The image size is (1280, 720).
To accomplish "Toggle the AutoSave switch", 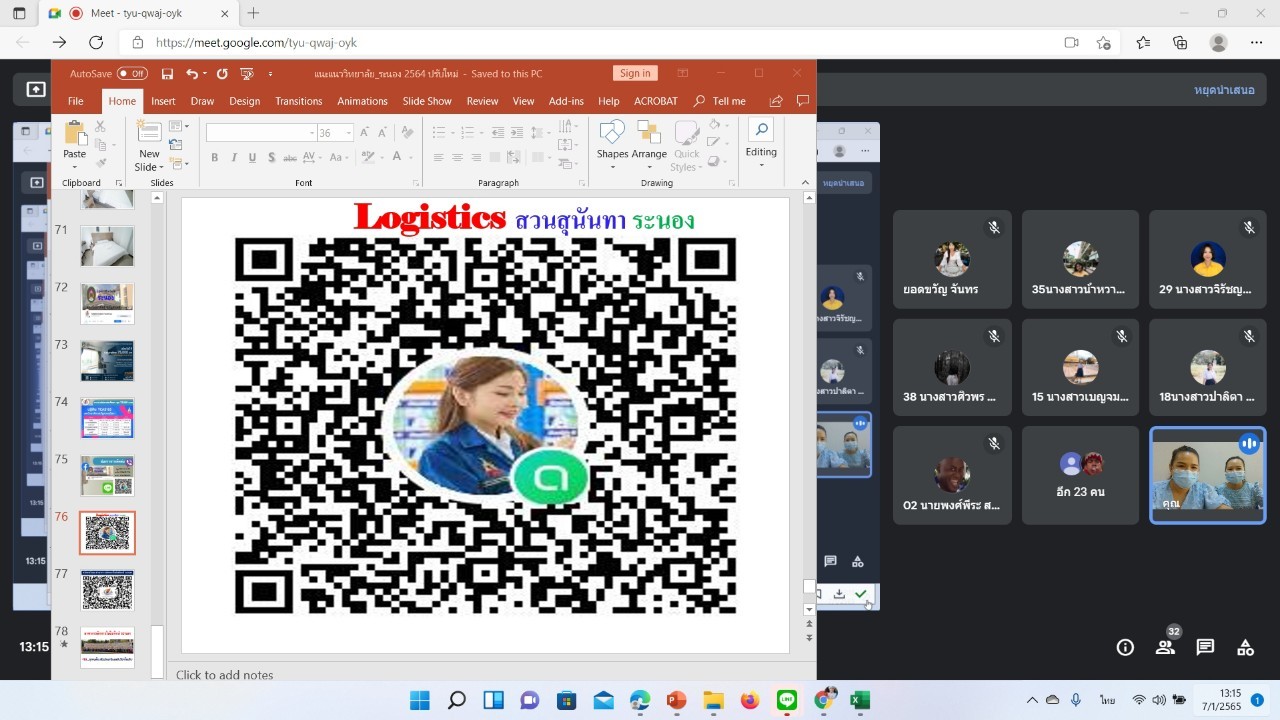I will click(x=132, y=73).
